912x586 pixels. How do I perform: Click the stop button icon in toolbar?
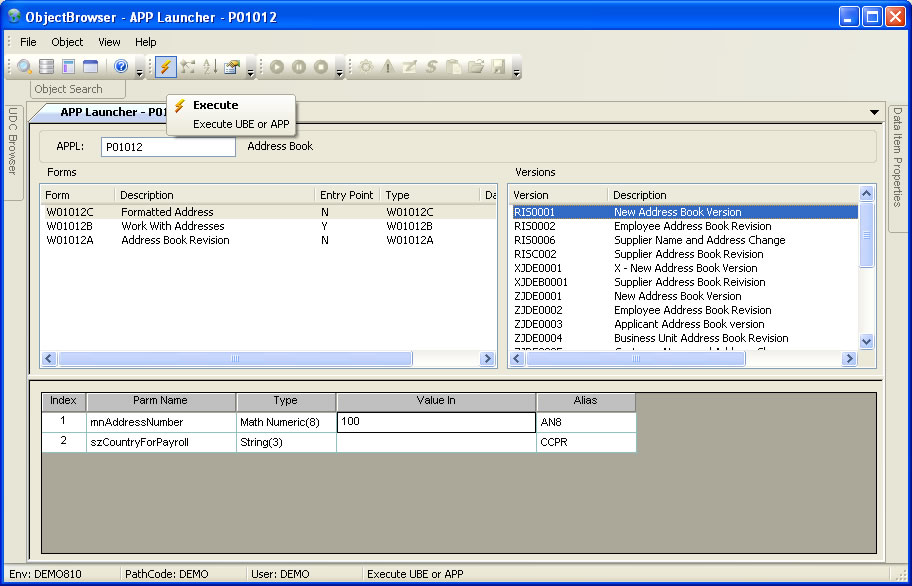pos(320,67)
